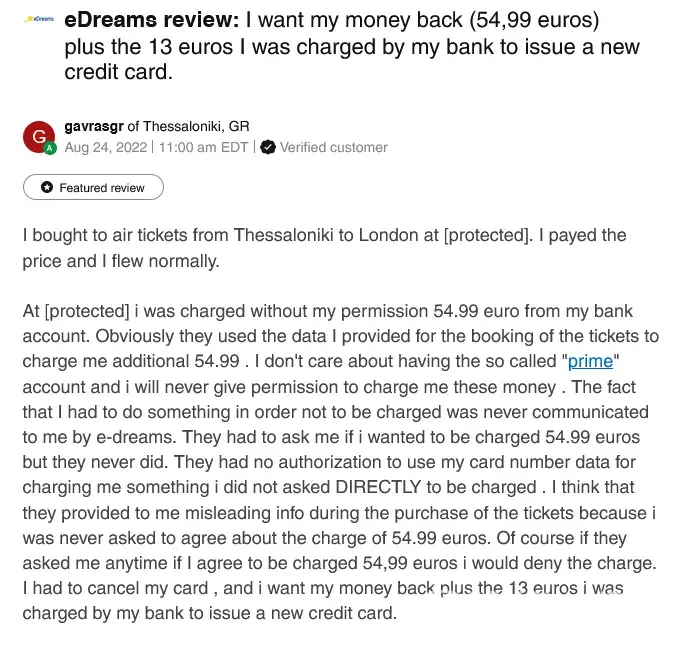This screenshot has height=654, width=686.
Task: Click the verified checkmark badge icon
Action: pos(268,147)
